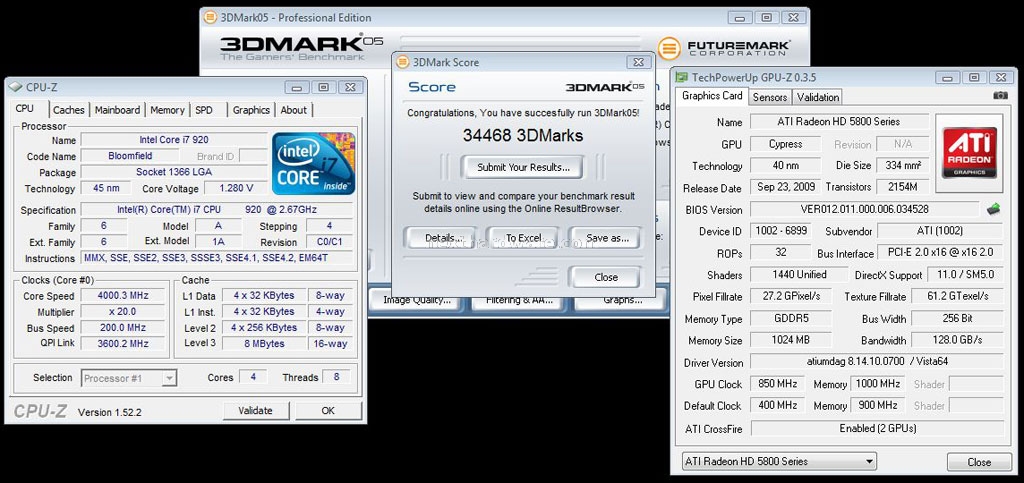Click the Die Size 334 mm² value
Viewport: 1024px width, 483px height.
tap(903, 165)
